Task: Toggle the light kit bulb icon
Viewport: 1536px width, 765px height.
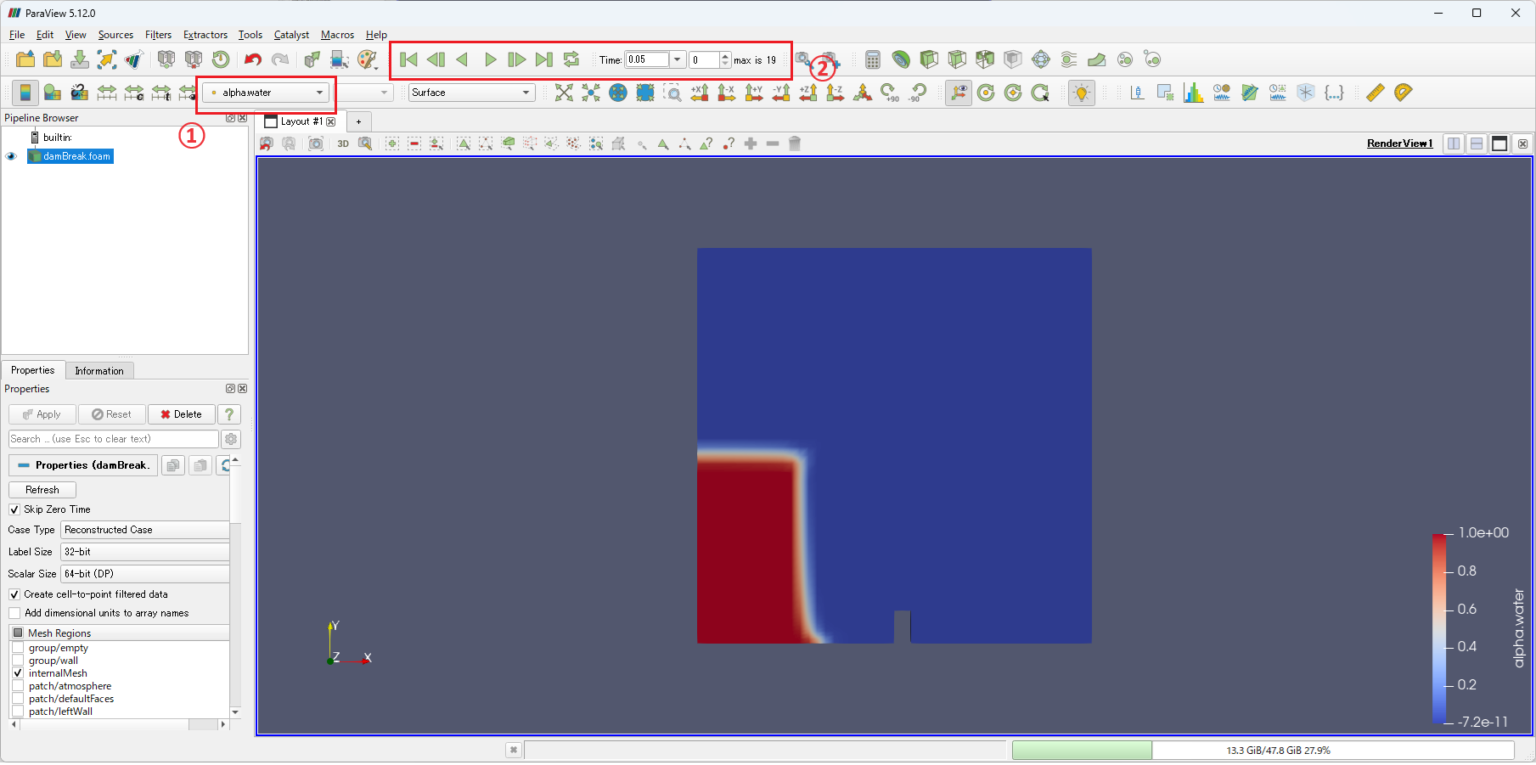Action: (1080, 93)
